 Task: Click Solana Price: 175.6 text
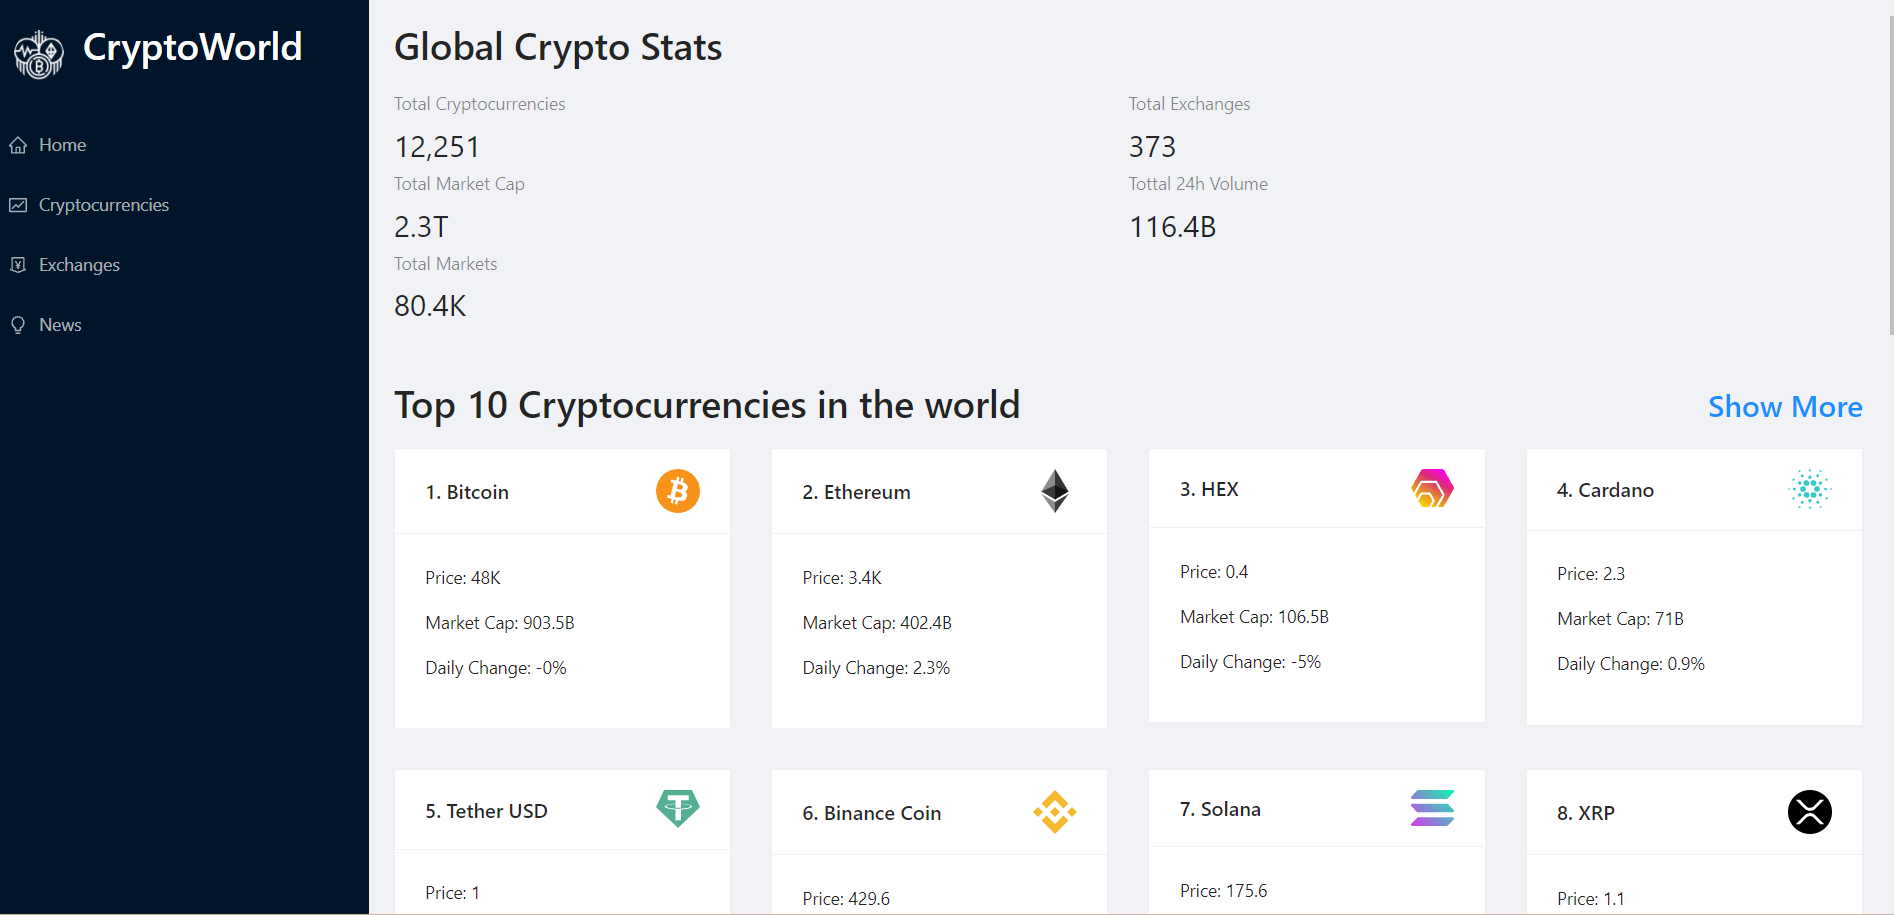(1223, 891)
